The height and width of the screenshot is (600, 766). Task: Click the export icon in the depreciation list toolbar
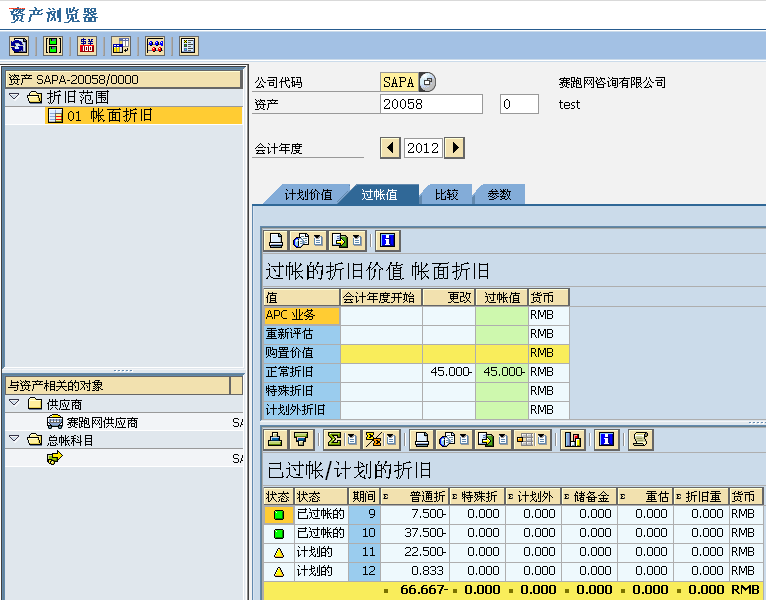tap(486, 440)
